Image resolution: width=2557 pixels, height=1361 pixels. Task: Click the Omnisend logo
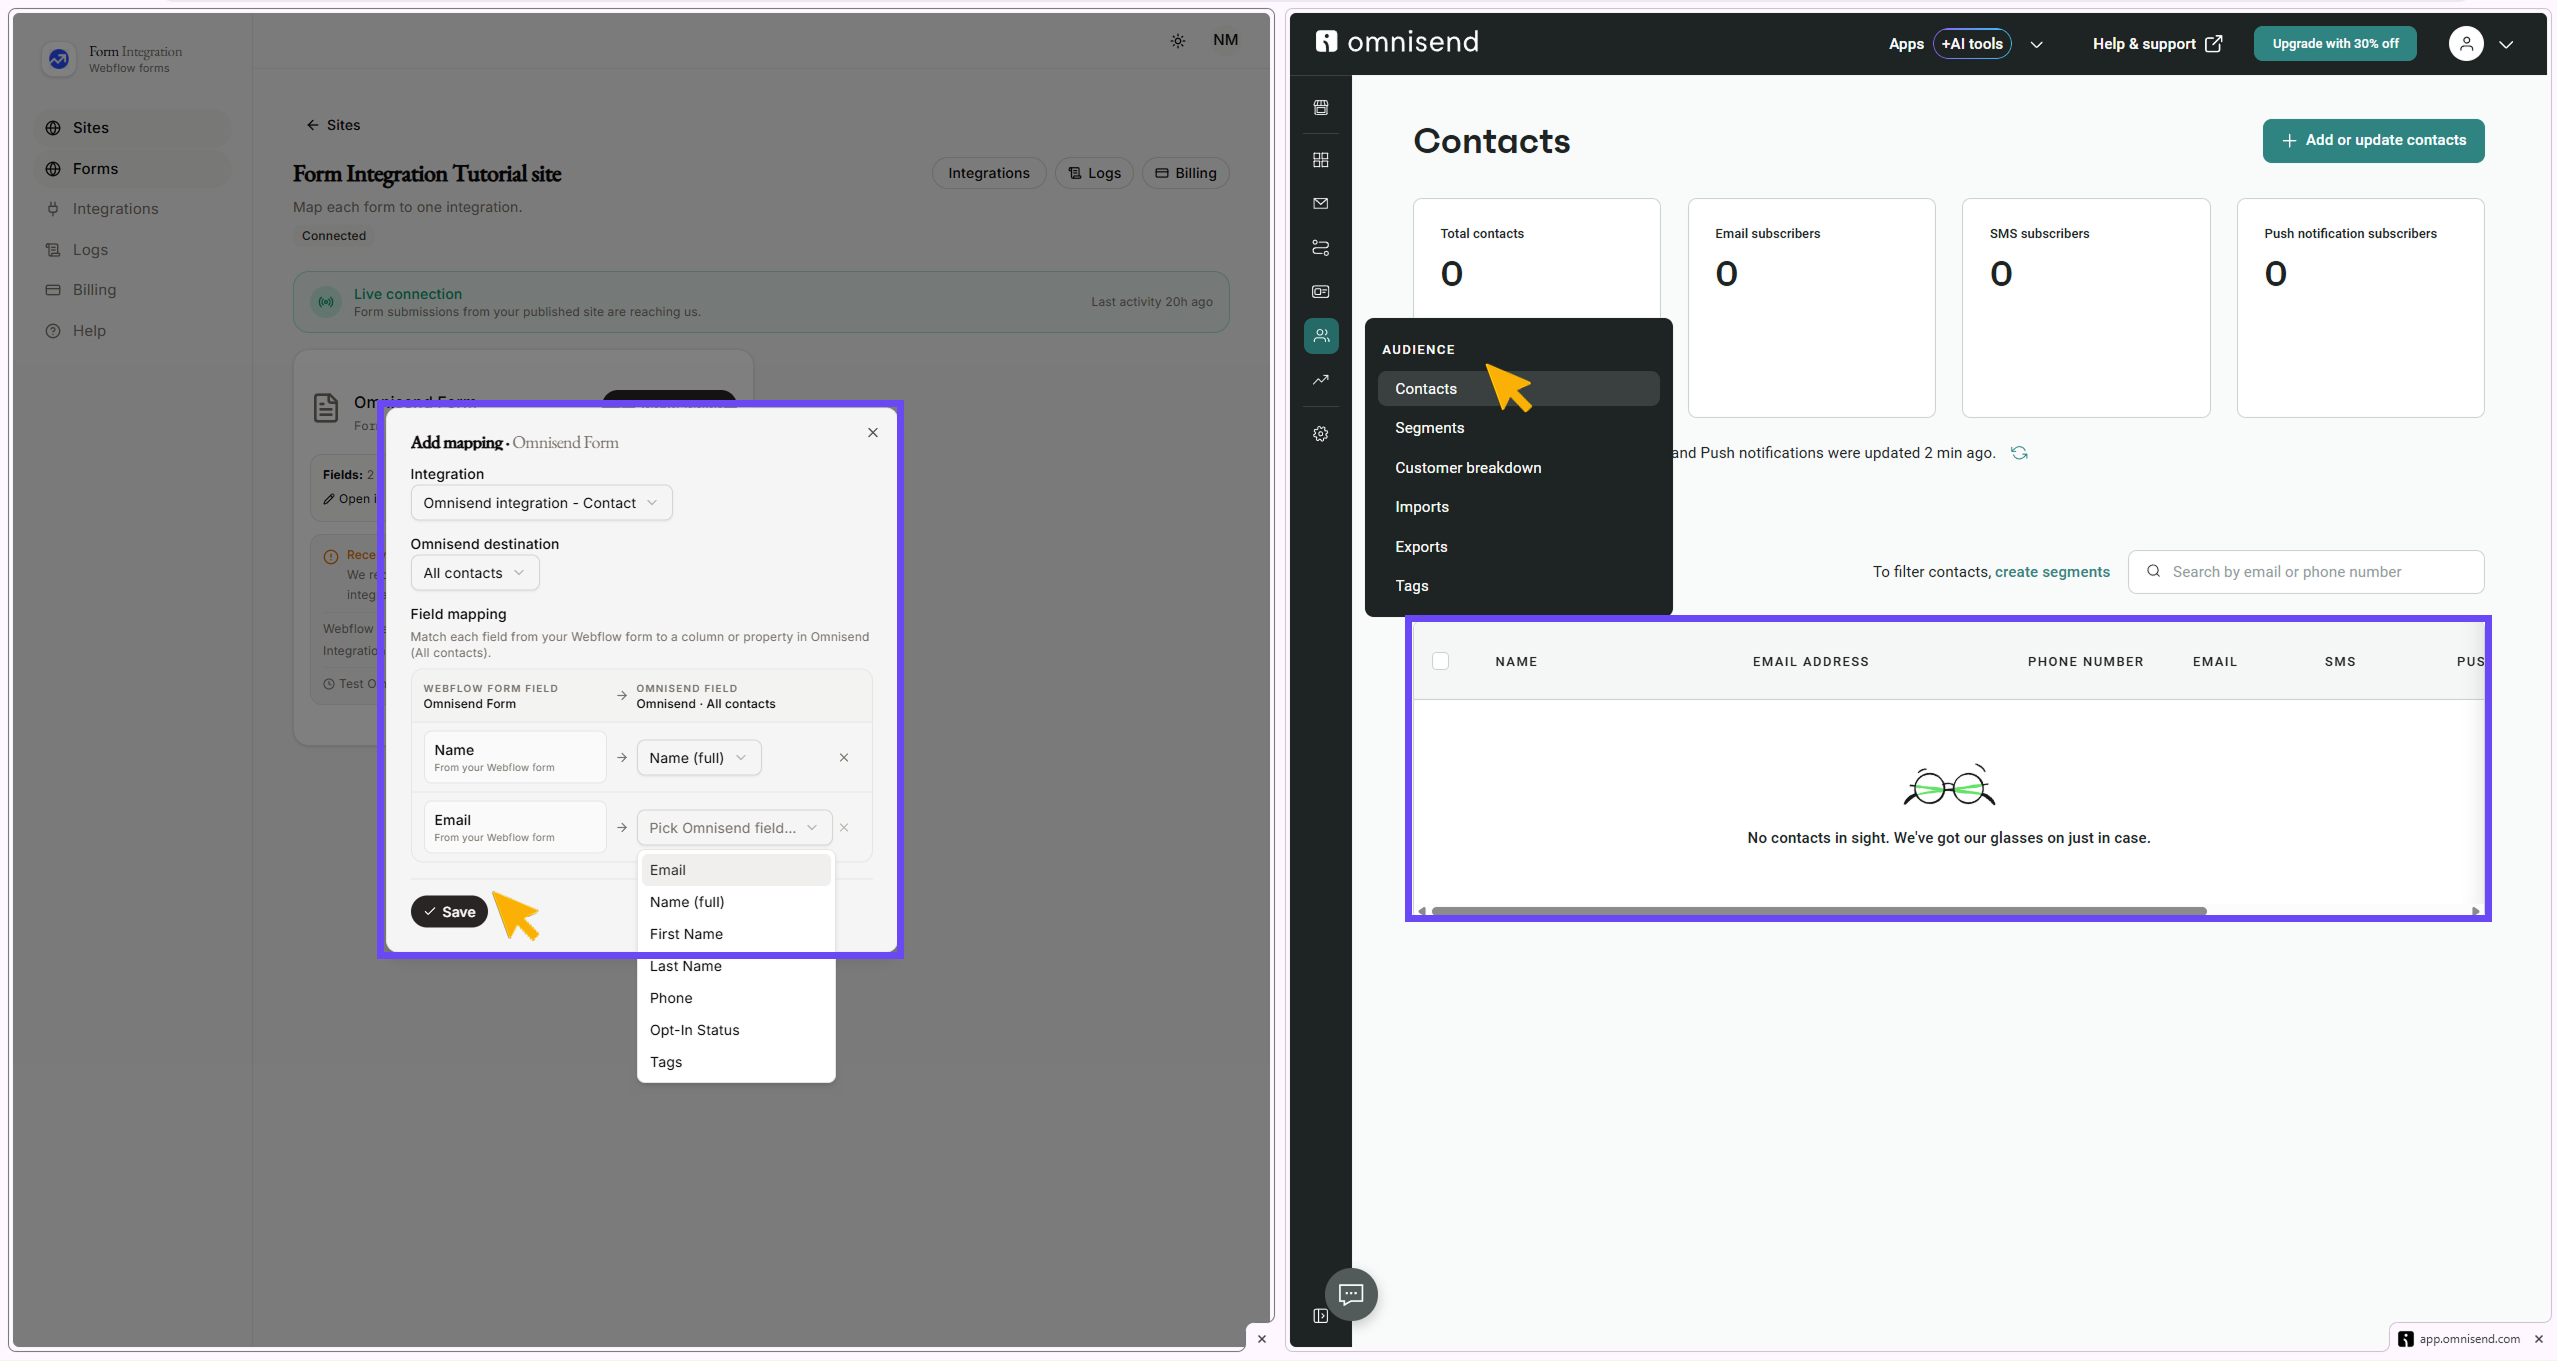click(1397, 42)
